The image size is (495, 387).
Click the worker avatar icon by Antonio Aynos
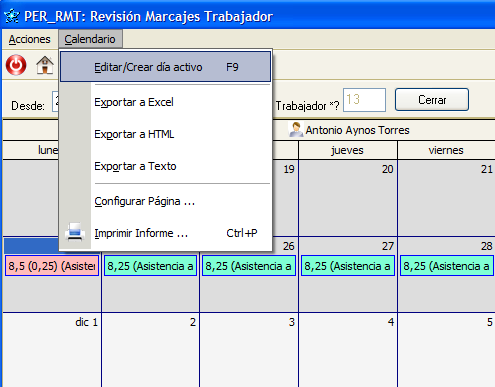click(296, 130)
